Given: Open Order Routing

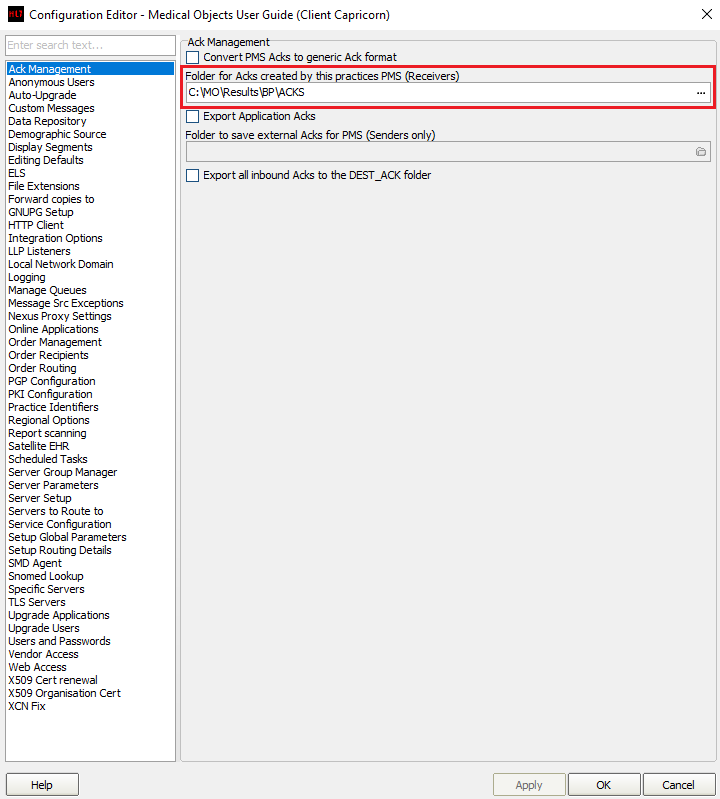Looking at the screenshot, I should point(42,368).
